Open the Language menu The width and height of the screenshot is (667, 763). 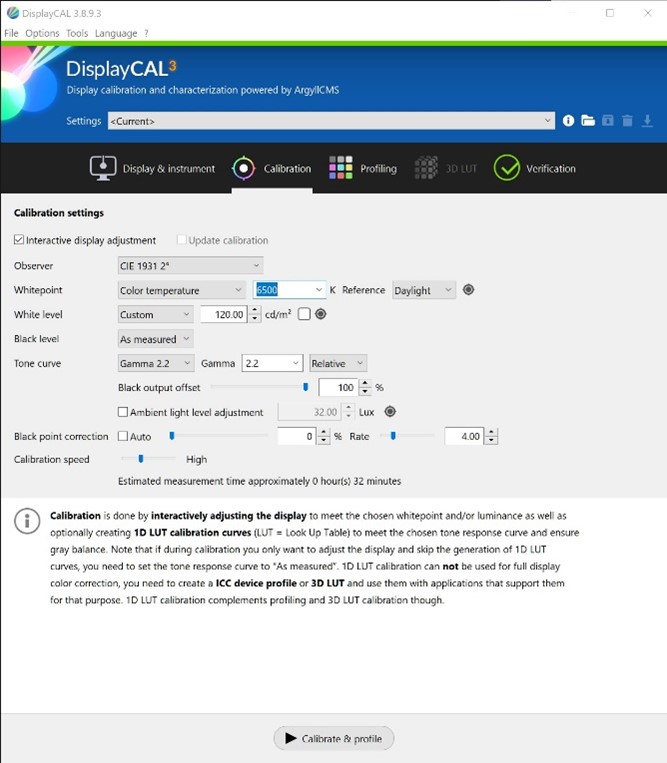click(116, 33)
